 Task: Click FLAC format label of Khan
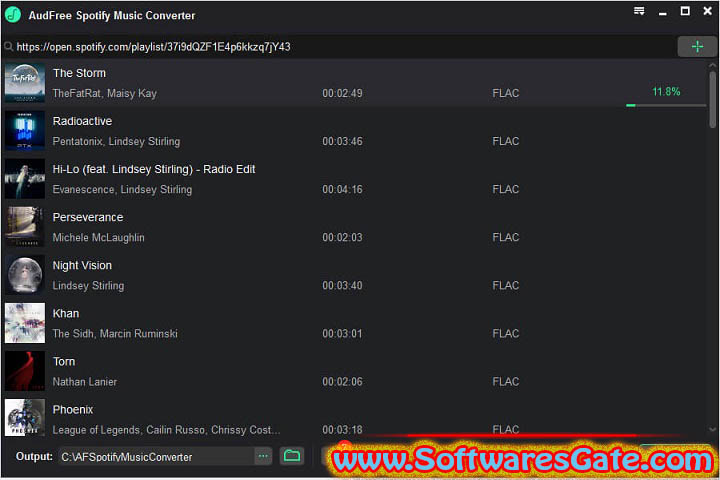coord(506,333)
